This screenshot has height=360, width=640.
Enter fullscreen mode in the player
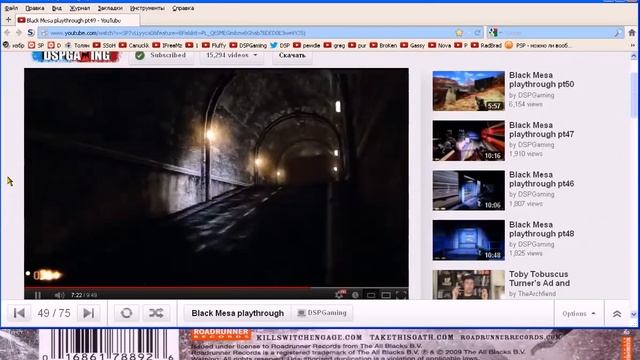click(x=401, y=295)
